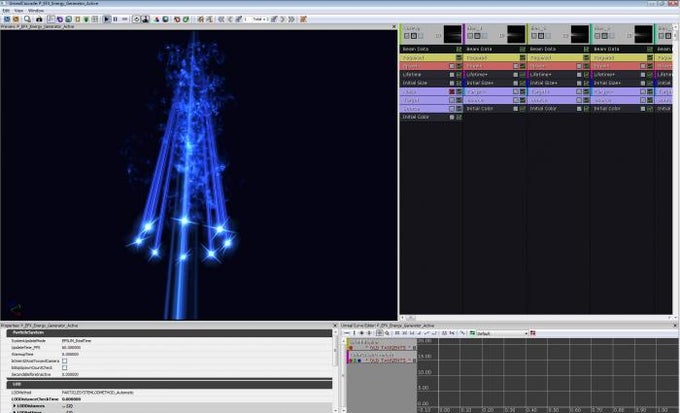The height and width of the screenshot is (413, 680).
Task: Click the first icon in the Curve Editor toolbar
Action: 347,333
